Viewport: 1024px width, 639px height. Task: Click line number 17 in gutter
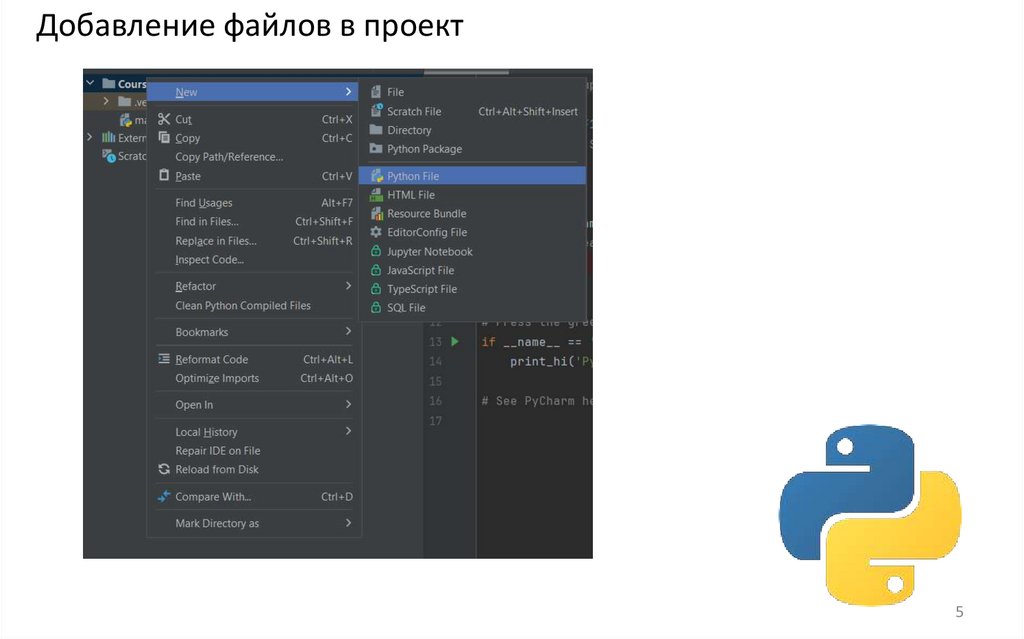tap(436, 420)
